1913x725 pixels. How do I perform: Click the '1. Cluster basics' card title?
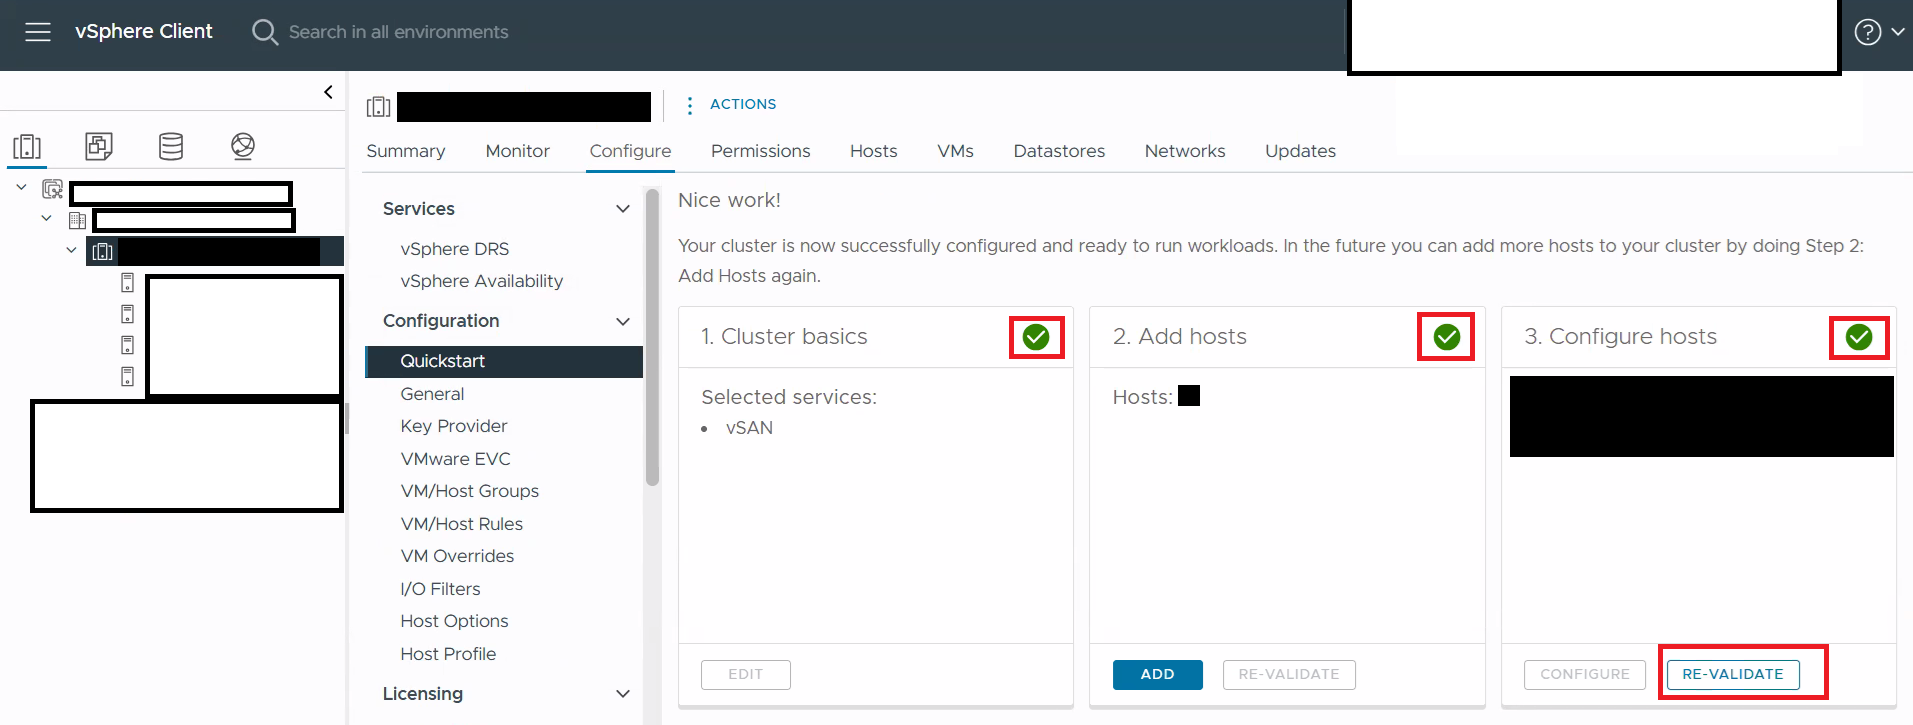(784, 337)
